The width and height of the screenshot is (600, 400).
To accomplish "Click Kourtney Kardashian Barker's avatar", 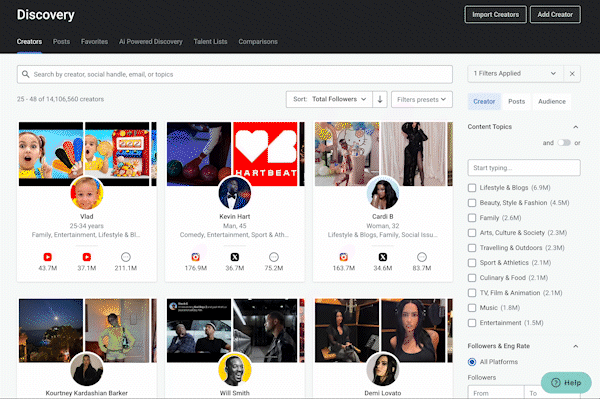I will pyautogui.click(x=87, y=369).
